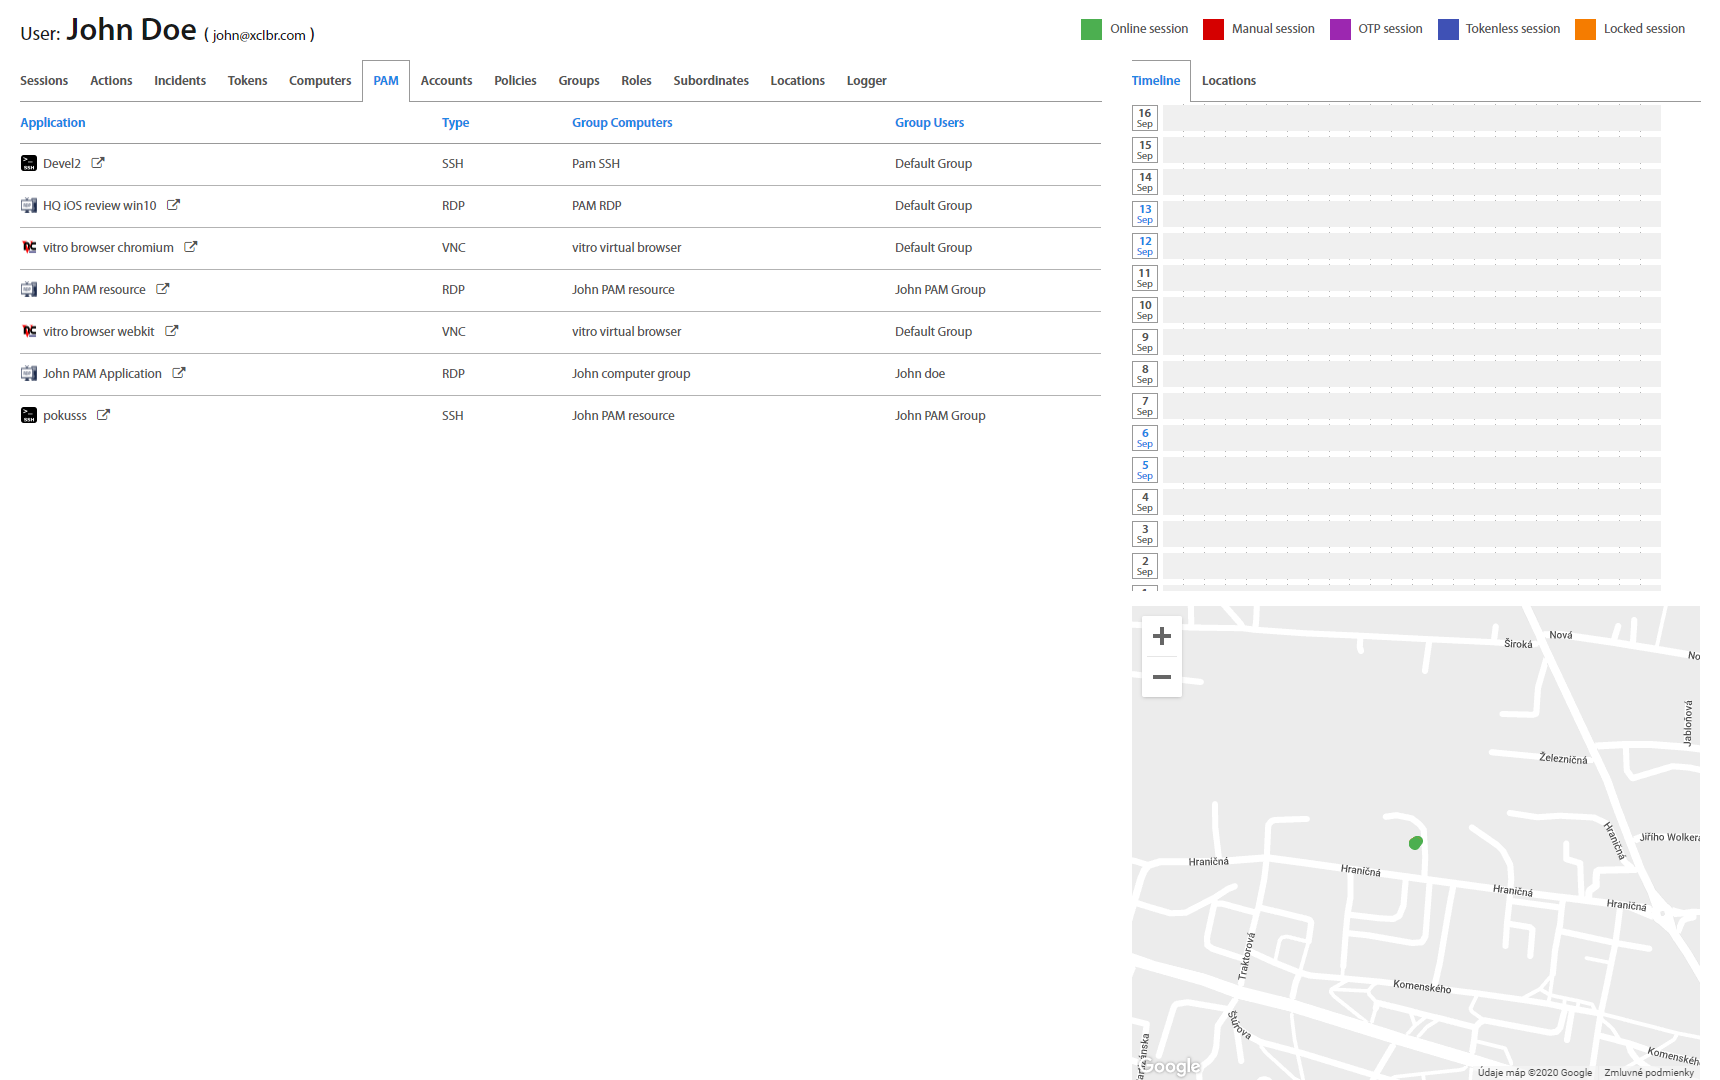The width and height of the screenshot is (1720, 1080).
Task: Click external link icon beside John PAM resource
Action: pyautogui.click(x=162, y=289)
